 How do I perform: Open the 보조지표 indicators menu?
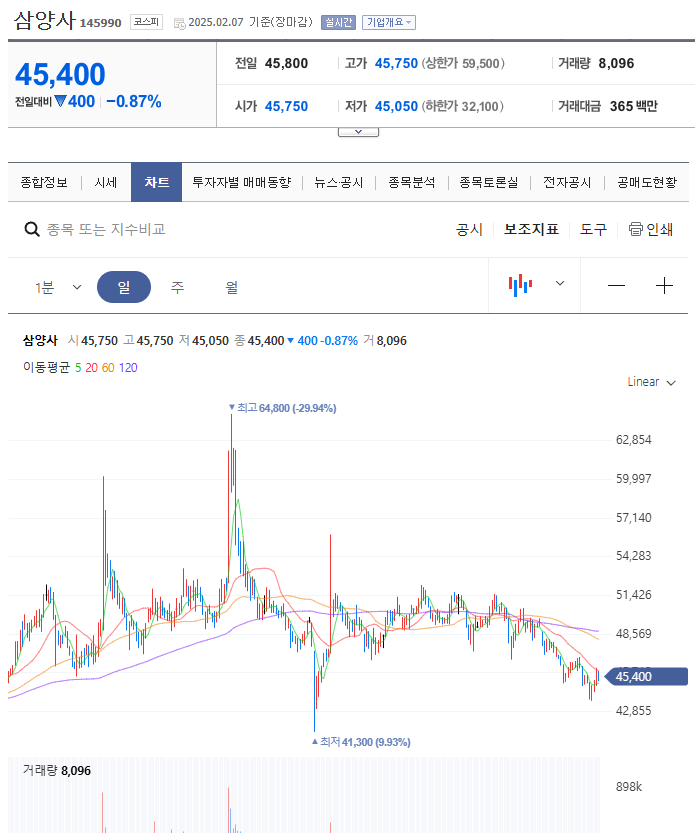click(x=531, y=230)
